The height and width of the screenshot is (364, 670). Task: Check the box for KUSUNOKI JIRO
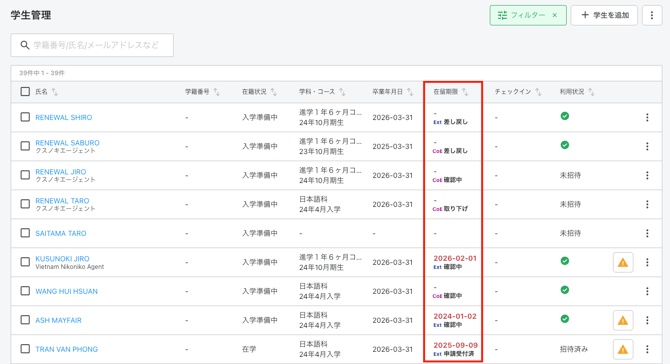point(25,262)
